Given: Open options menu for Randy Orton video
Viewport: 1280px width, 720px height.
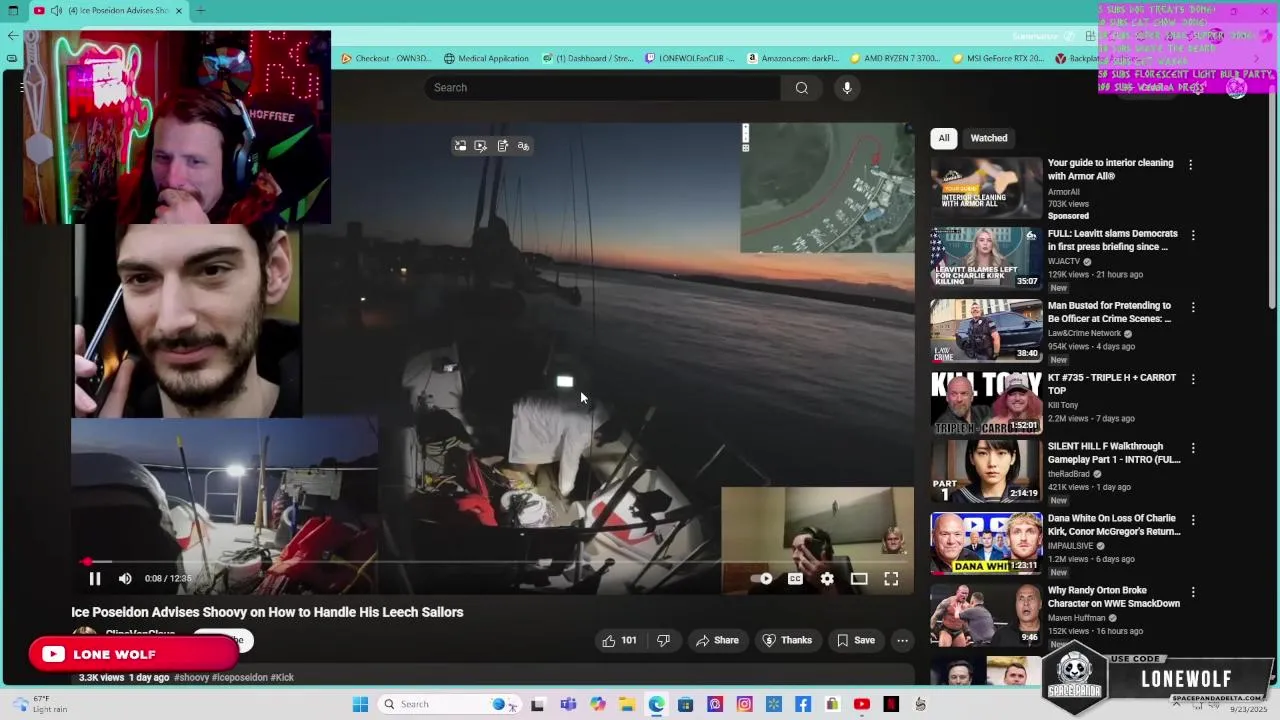Looking at the screenshot, I should point(1192,592).
